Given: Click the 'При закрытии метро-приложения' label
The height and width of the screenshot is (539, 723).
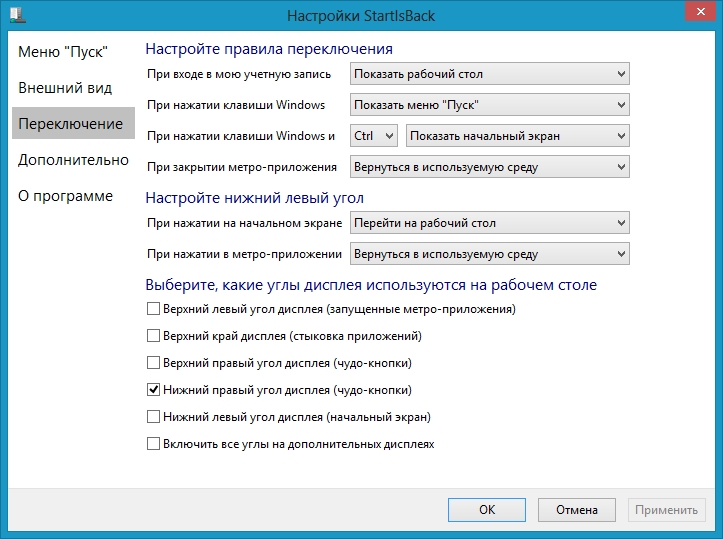Looking at the screenshot, I should 242,167.
